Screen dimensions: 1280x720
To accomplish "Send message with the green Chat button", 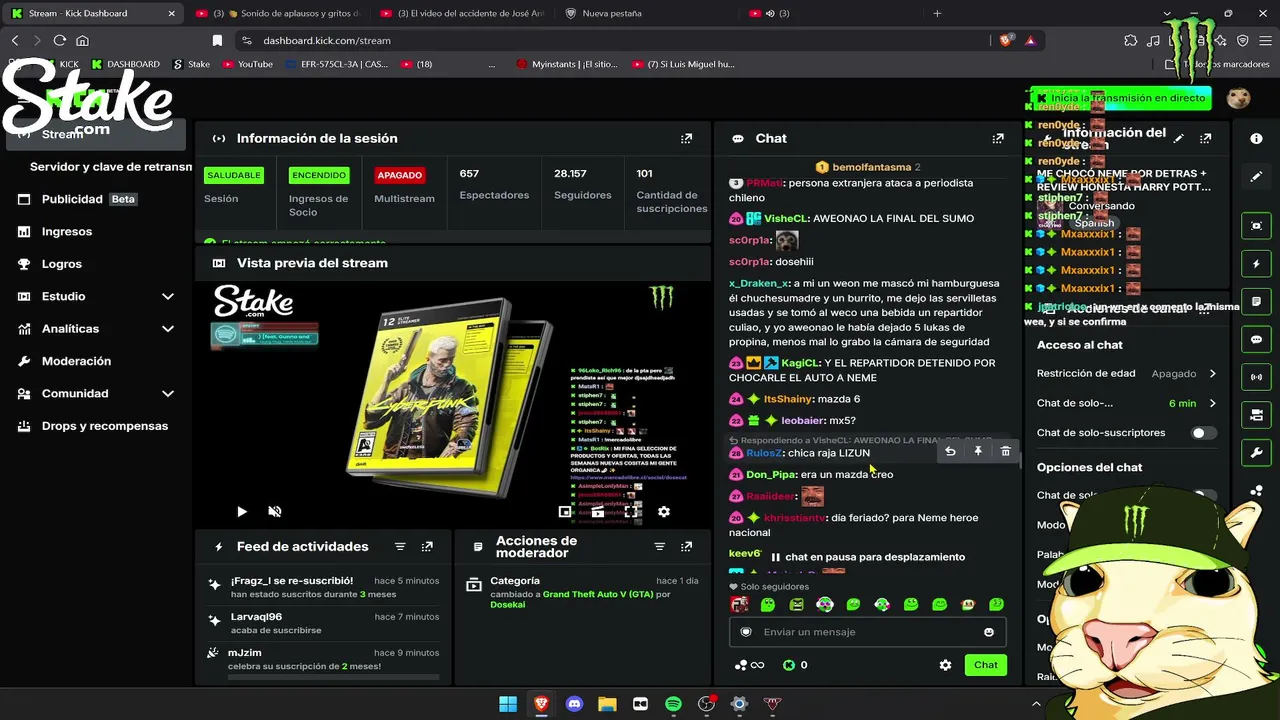I will tap(986, 665).
